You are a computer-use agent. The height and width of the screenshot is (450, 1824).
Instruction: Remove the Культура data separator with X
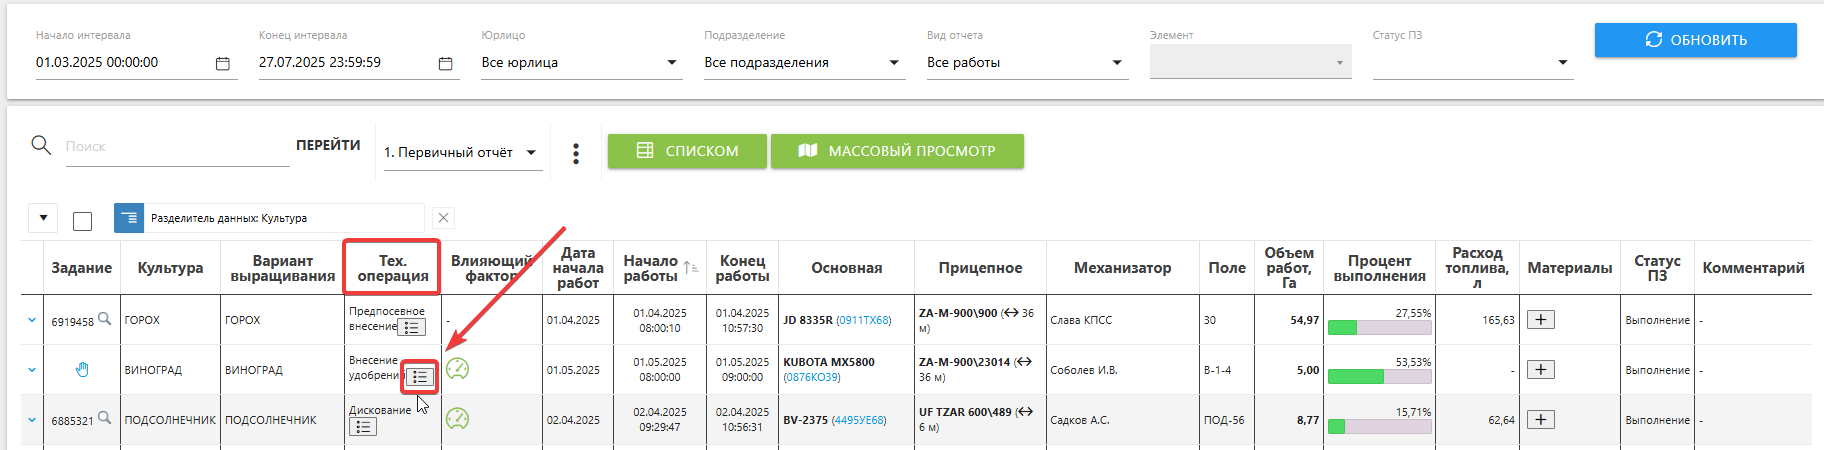coord(444,218)
